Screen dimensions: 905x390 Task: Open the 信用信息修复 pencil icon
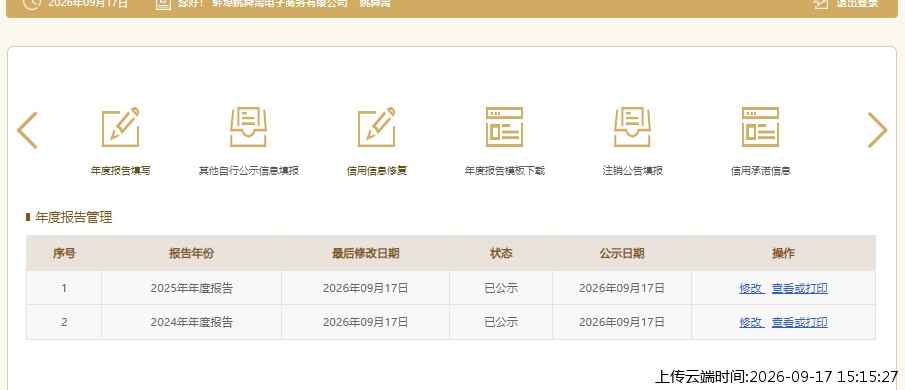pos(377,127)
